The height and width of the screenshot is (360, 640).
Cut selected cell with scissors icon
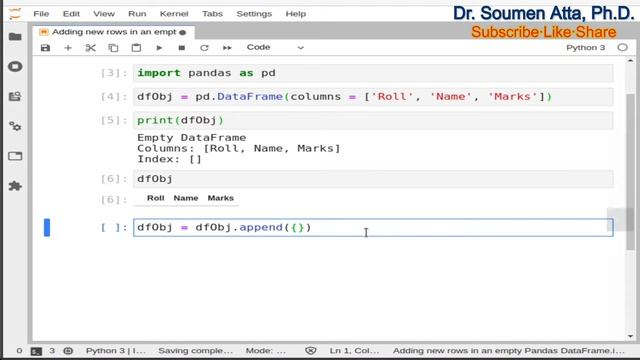tap(91, 48)
